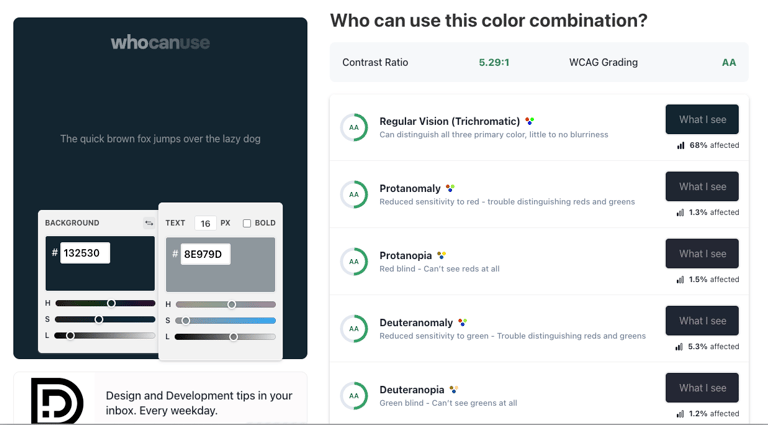
Task: Click the text size PX input
Action: pyautogui.click(x=205, y=224)
